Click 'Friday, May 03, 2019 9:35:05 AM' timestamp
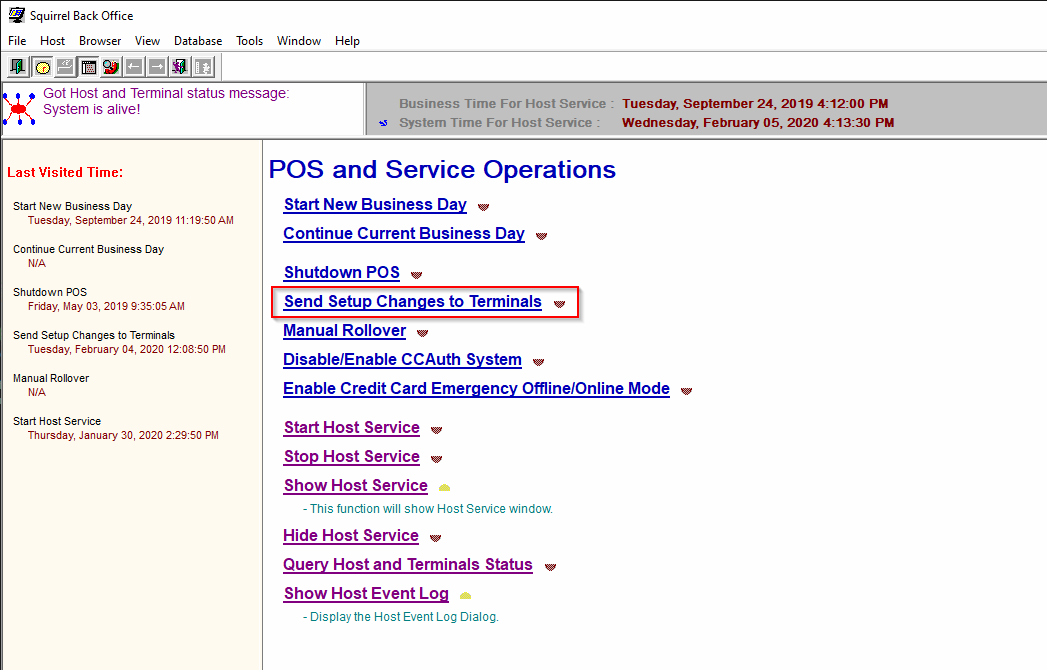Image resolution: width=1047 pixels, height=670 pixels. coord(106,307)
